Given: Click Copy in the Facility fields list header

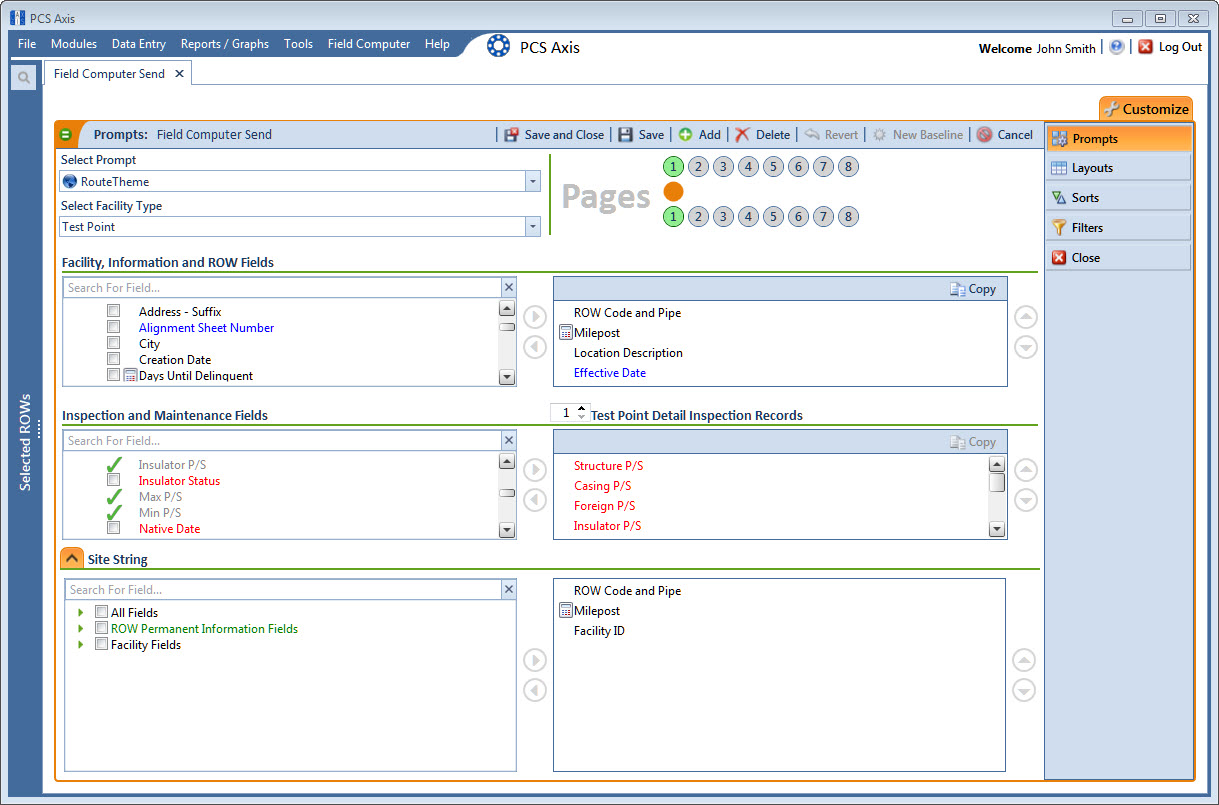Looking at the screenshot, I should [x=973, y=289].
